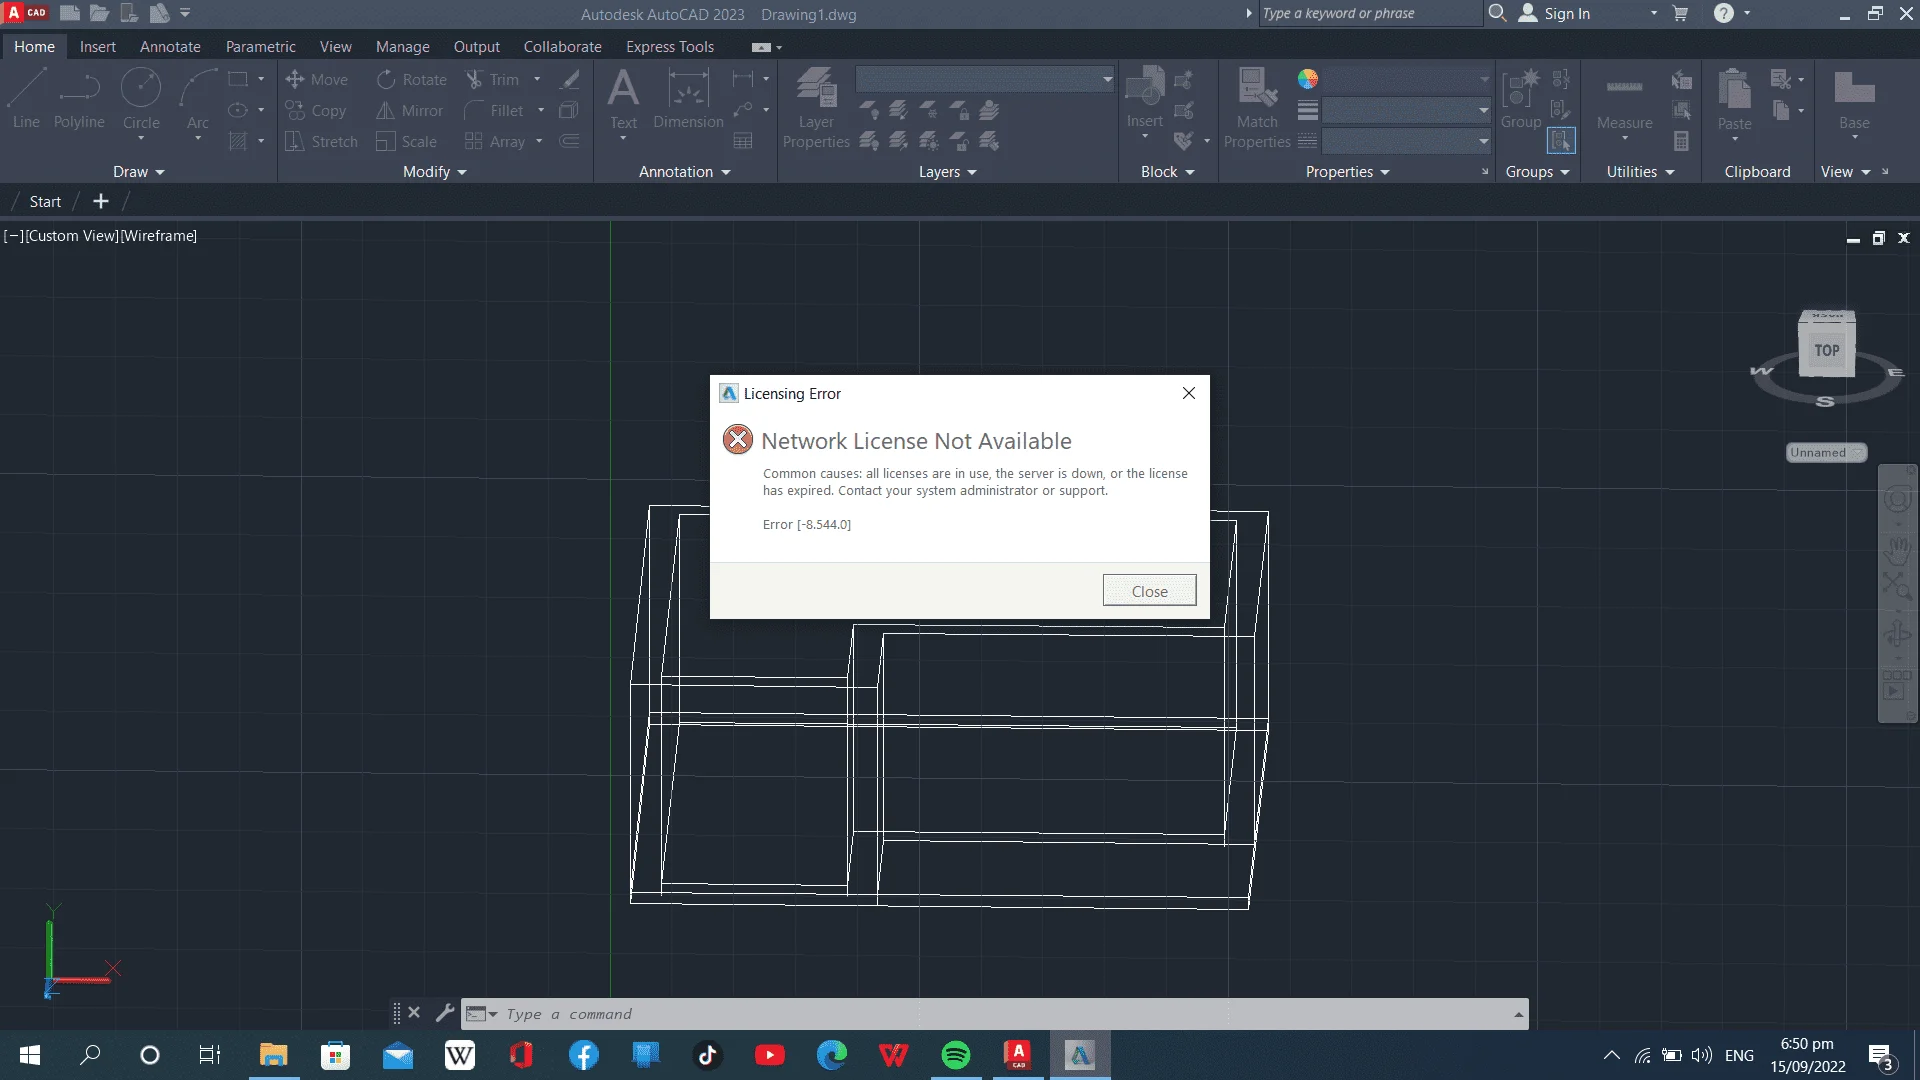Click the Array tool
Image resolution: width=1920 pixels, height=1080 pixels.
point(495,141)
